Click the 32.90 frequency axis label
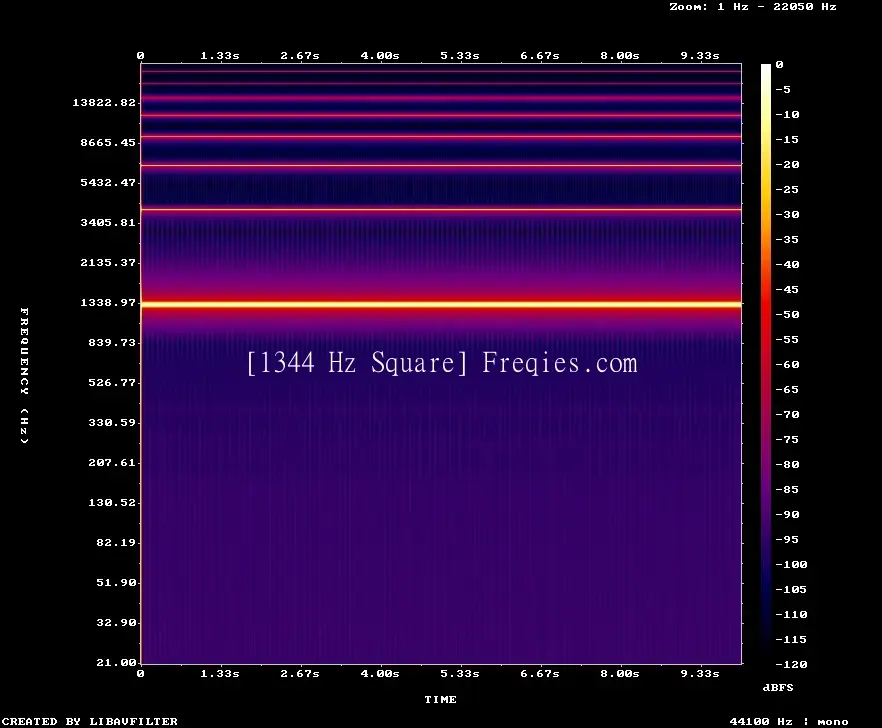882x728 pixels. 116,622
